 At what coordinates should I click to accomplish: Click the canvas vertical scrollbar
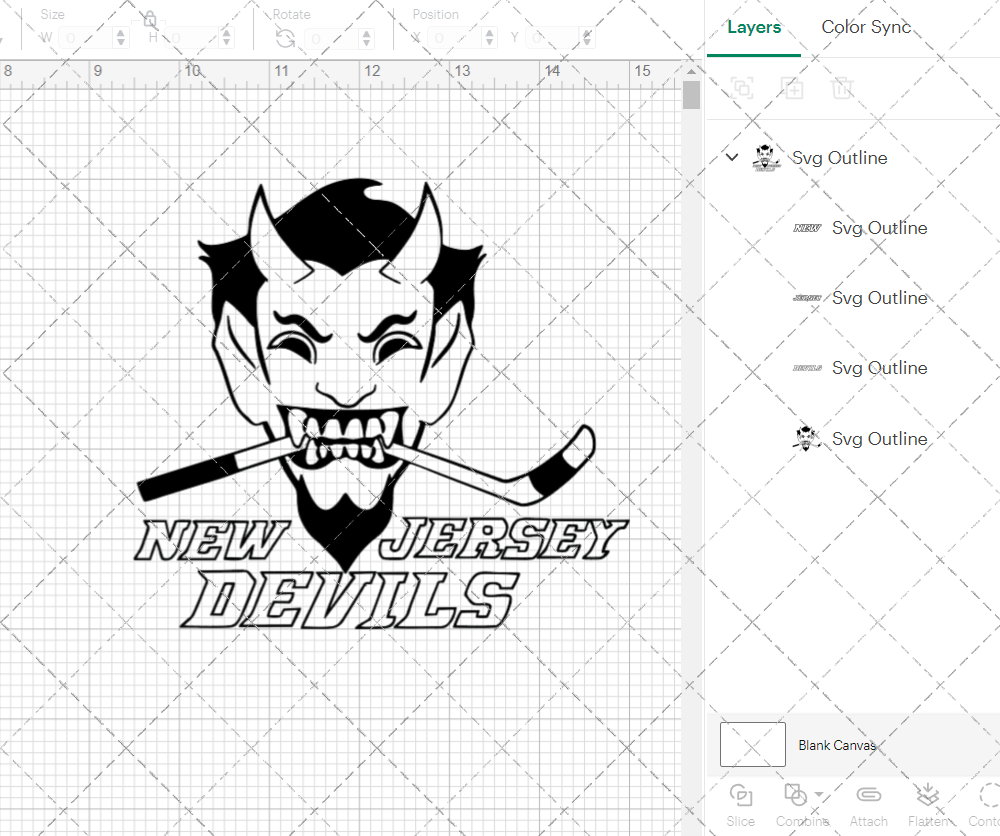pyautogui.click(x=691, y=94)
